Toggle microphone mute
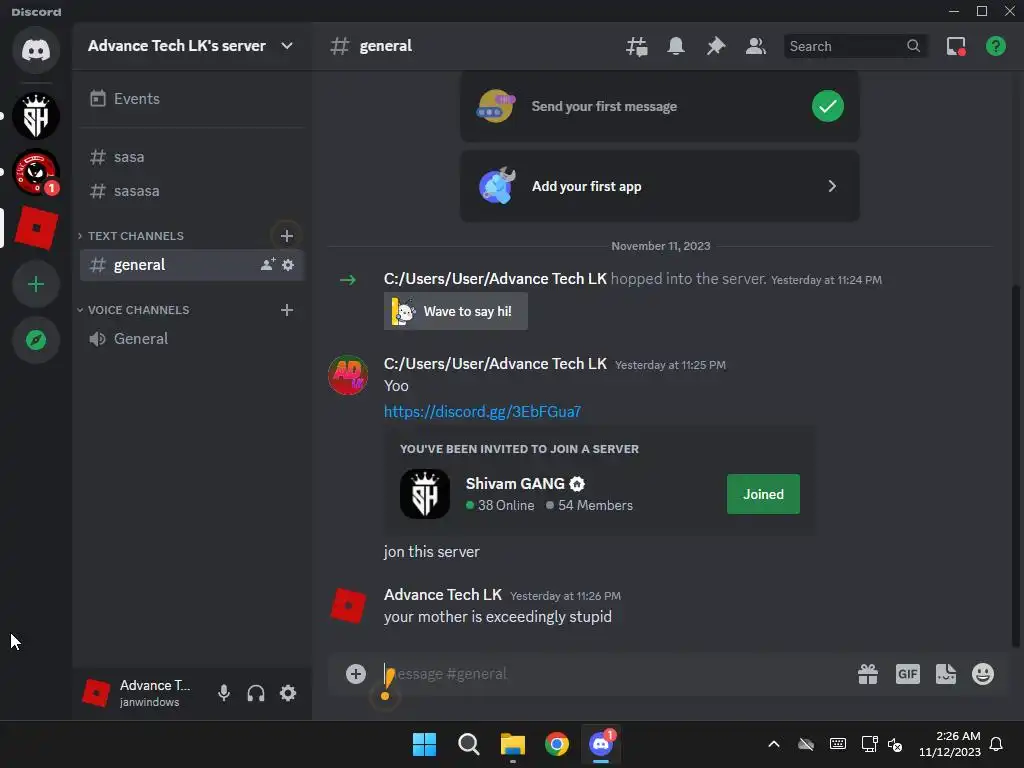The width and height of the screenshot is (1024, 768). [224, 693]
